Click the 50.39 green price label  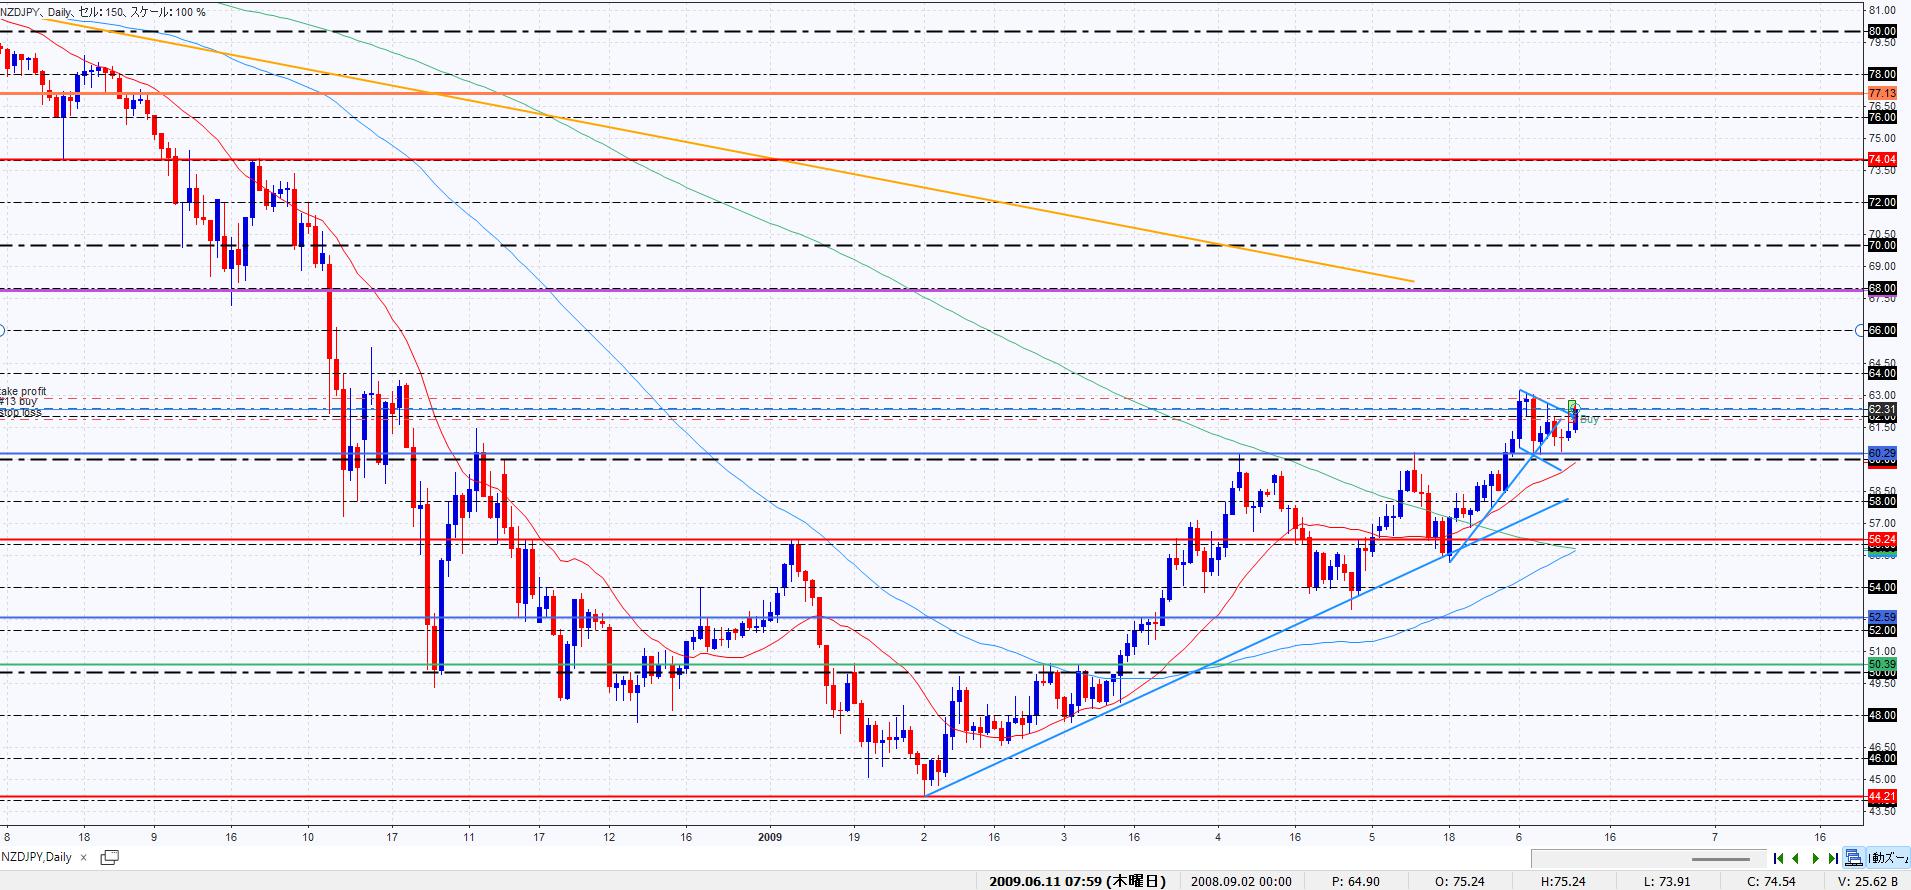pos(1882,664)
